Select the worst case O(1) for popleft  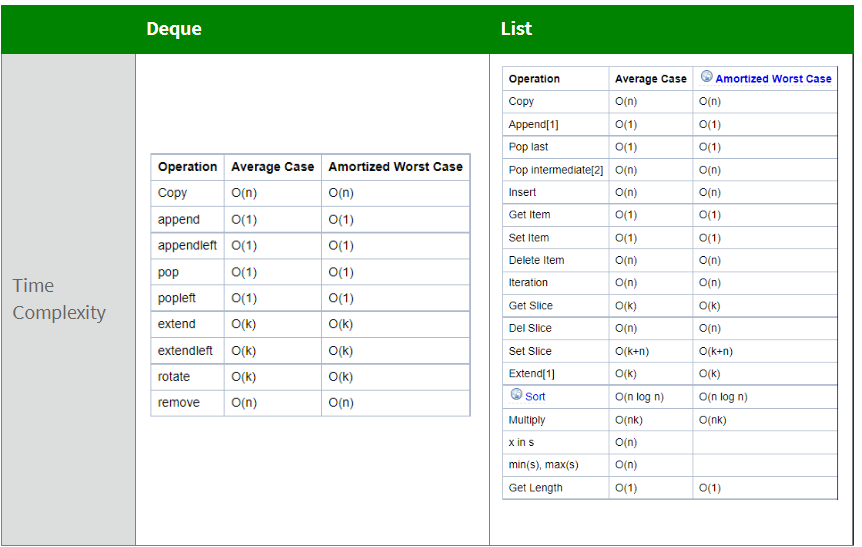[x=341, y=299]
